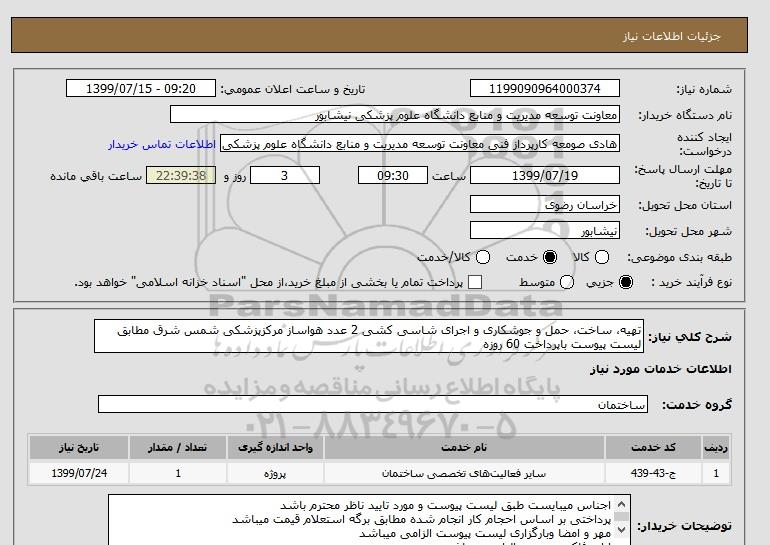Viewport: 770px width, 545px height.
Task: Click the response deadline date 1399/07/19 field
Action: pyautogui.click(x=545, y=175)
